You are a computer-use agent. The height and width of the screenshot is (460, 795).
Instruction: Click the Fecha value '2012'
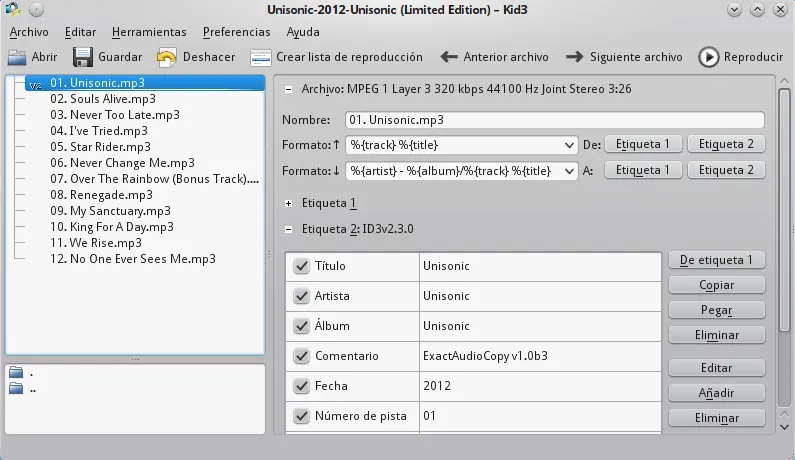tap(540, 386)
